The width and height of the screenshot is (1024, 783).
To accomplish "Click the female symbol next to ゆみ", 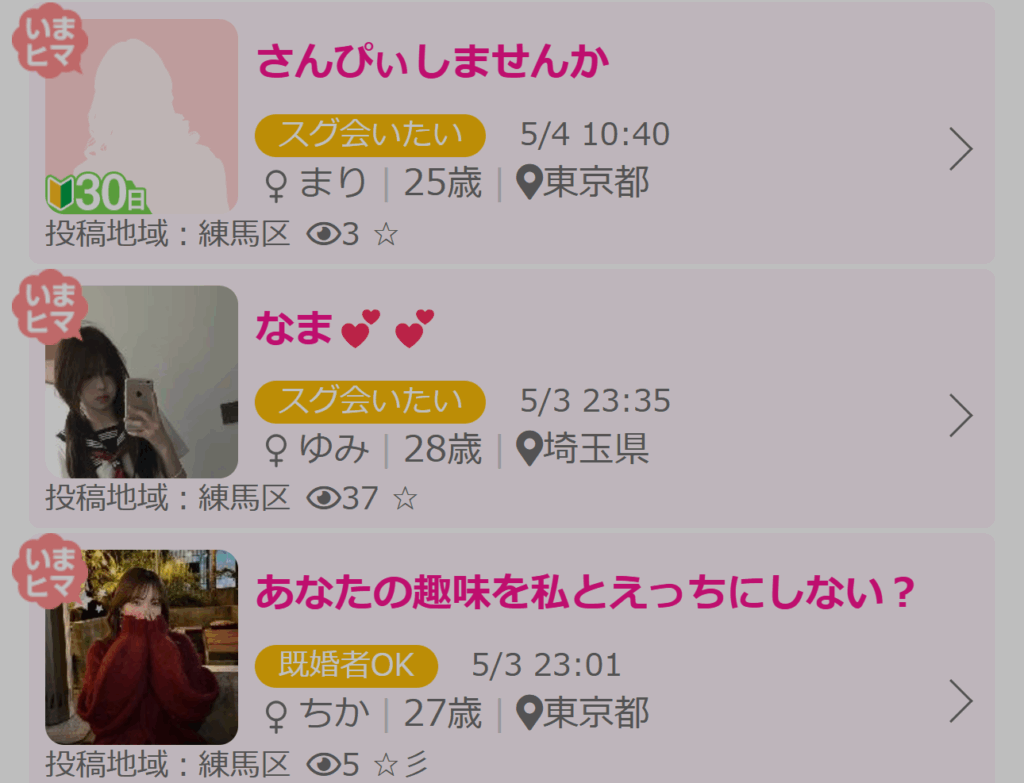I will 276,451.
